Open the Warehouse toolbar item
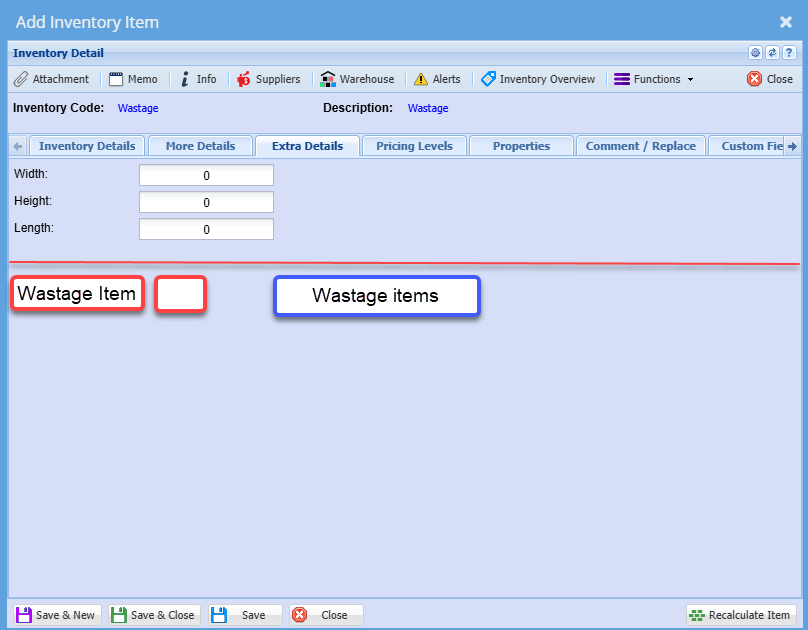Image resolution: width=808 pixels, height=630 pixels. click(x=357, y=79)
